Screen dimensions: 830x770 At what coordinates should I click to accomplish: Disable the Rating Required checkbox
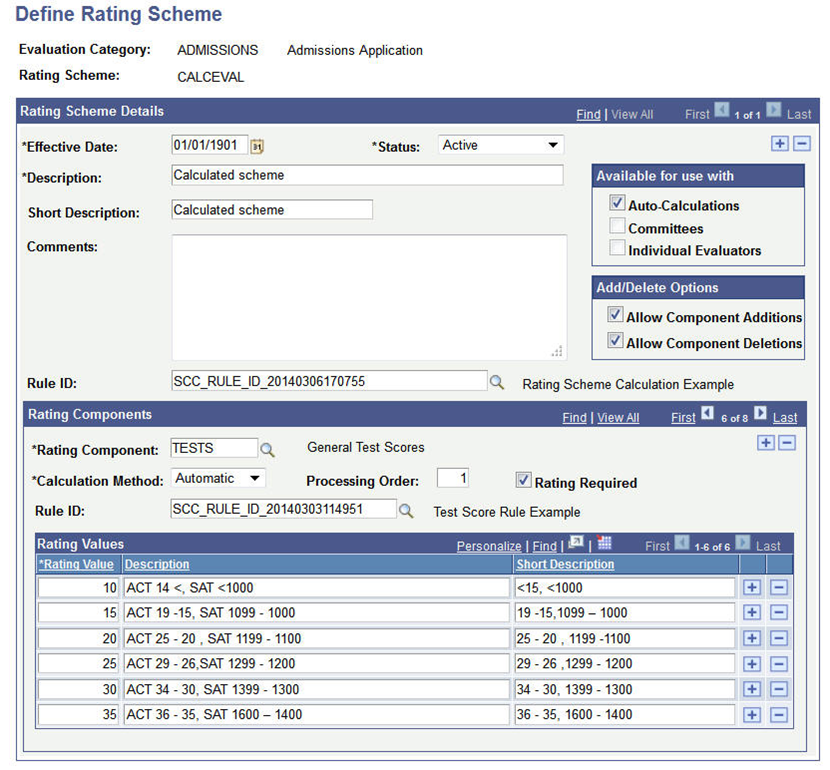click(524, 480)
